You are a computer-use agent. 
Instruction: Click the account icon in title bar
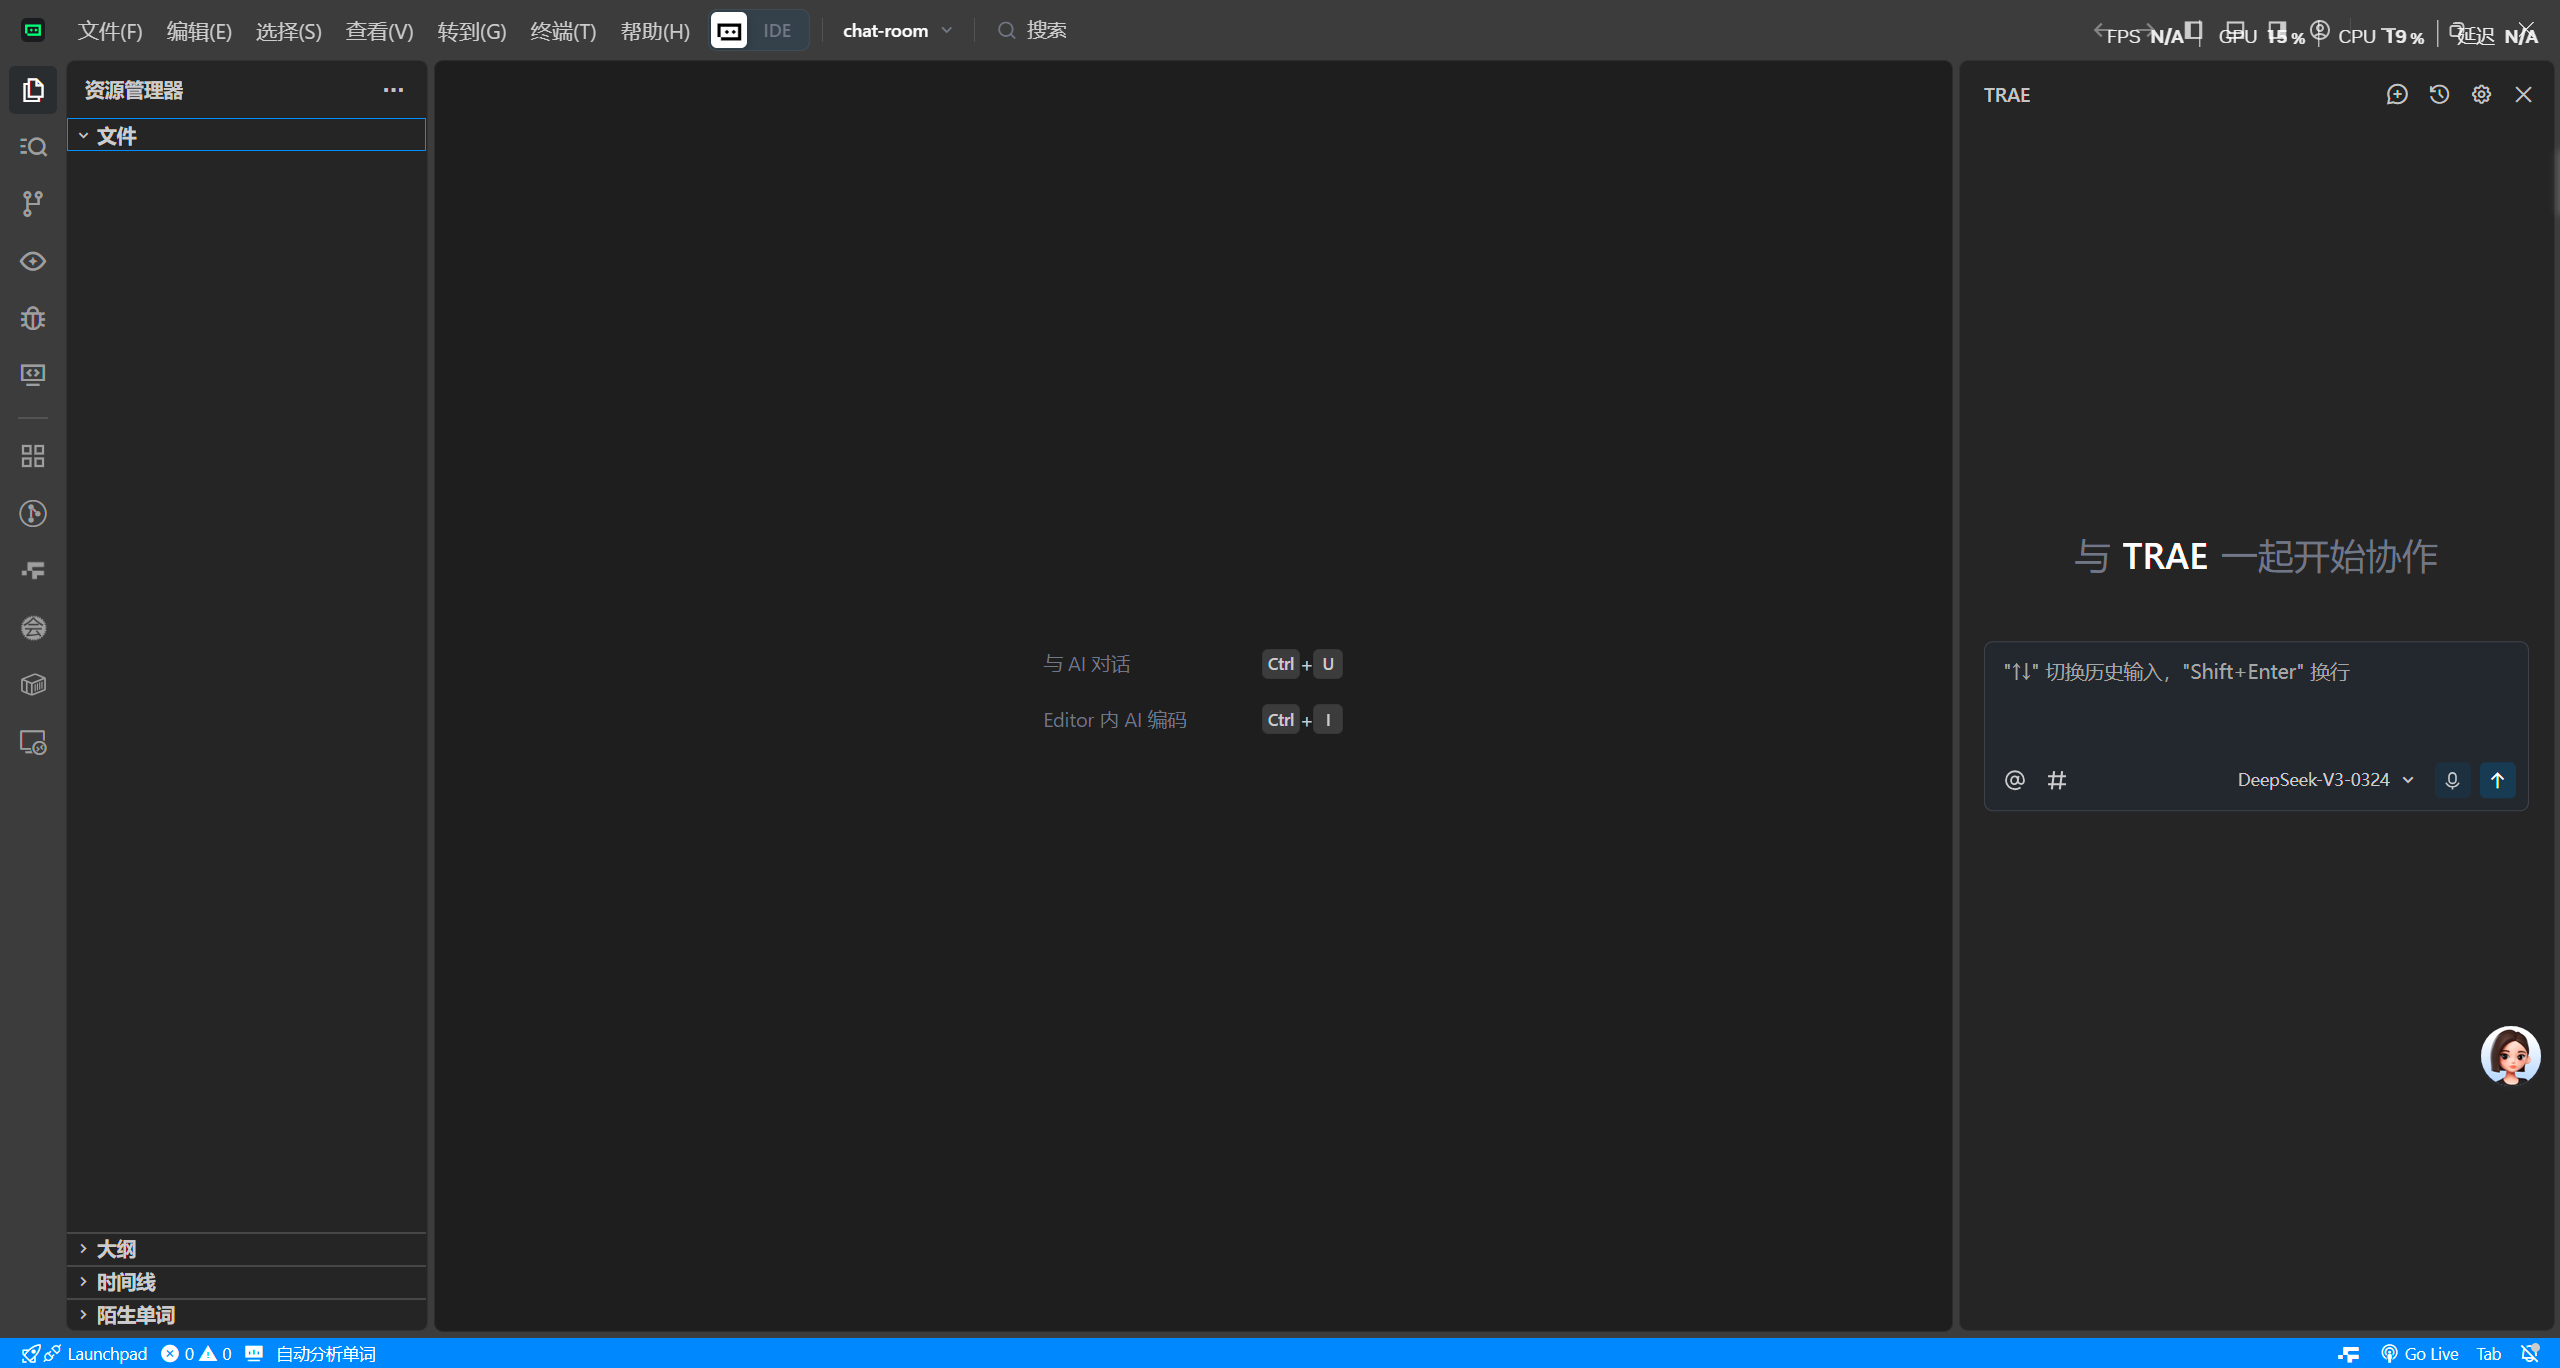click(x=2320, y=31)
